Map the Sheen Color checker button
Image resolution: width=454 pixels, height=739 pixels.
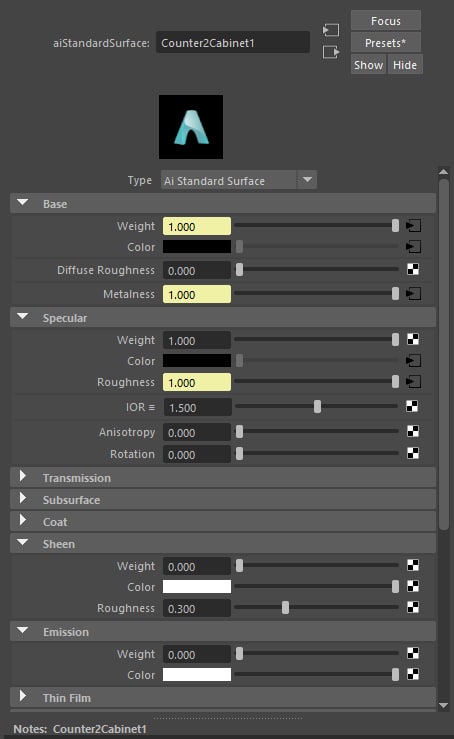pyautogui.click(x=413, y=586)
